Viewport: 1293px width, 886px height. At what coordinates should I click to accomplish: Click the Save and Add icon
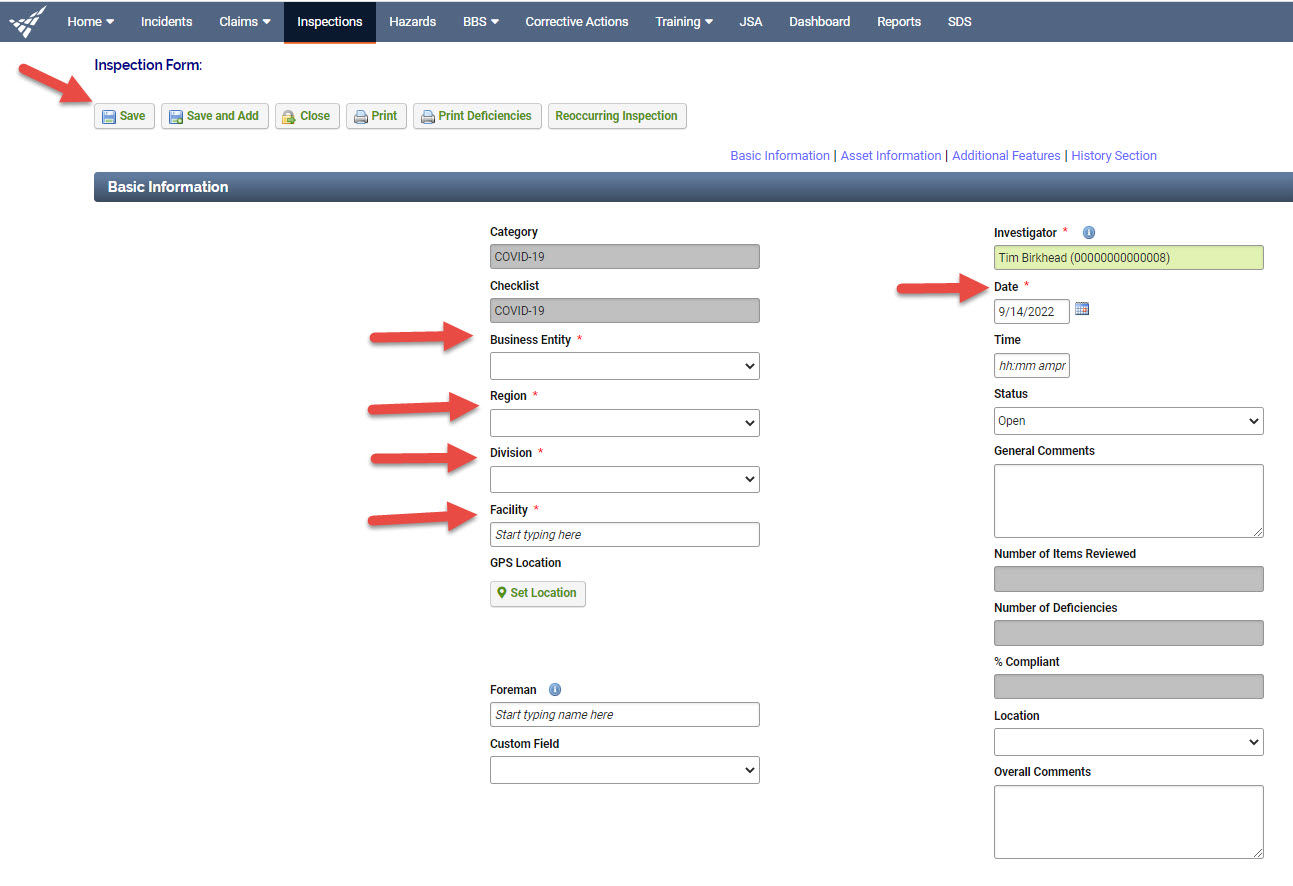pyautogui.click(x=175, y=116)
